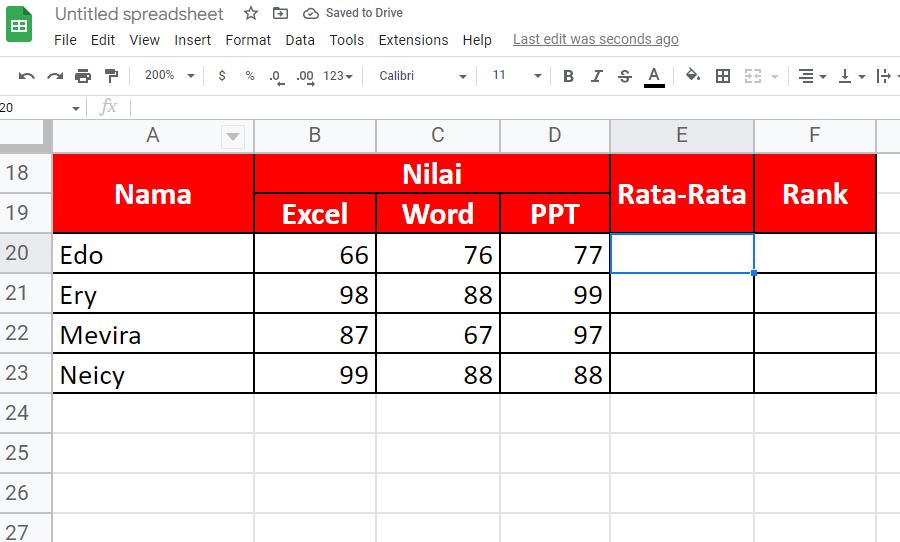Image resolution: width=900 pixels, height=542 pixels.
Task: Open the more formats 123 dropdown
Action: pos(338,76)
